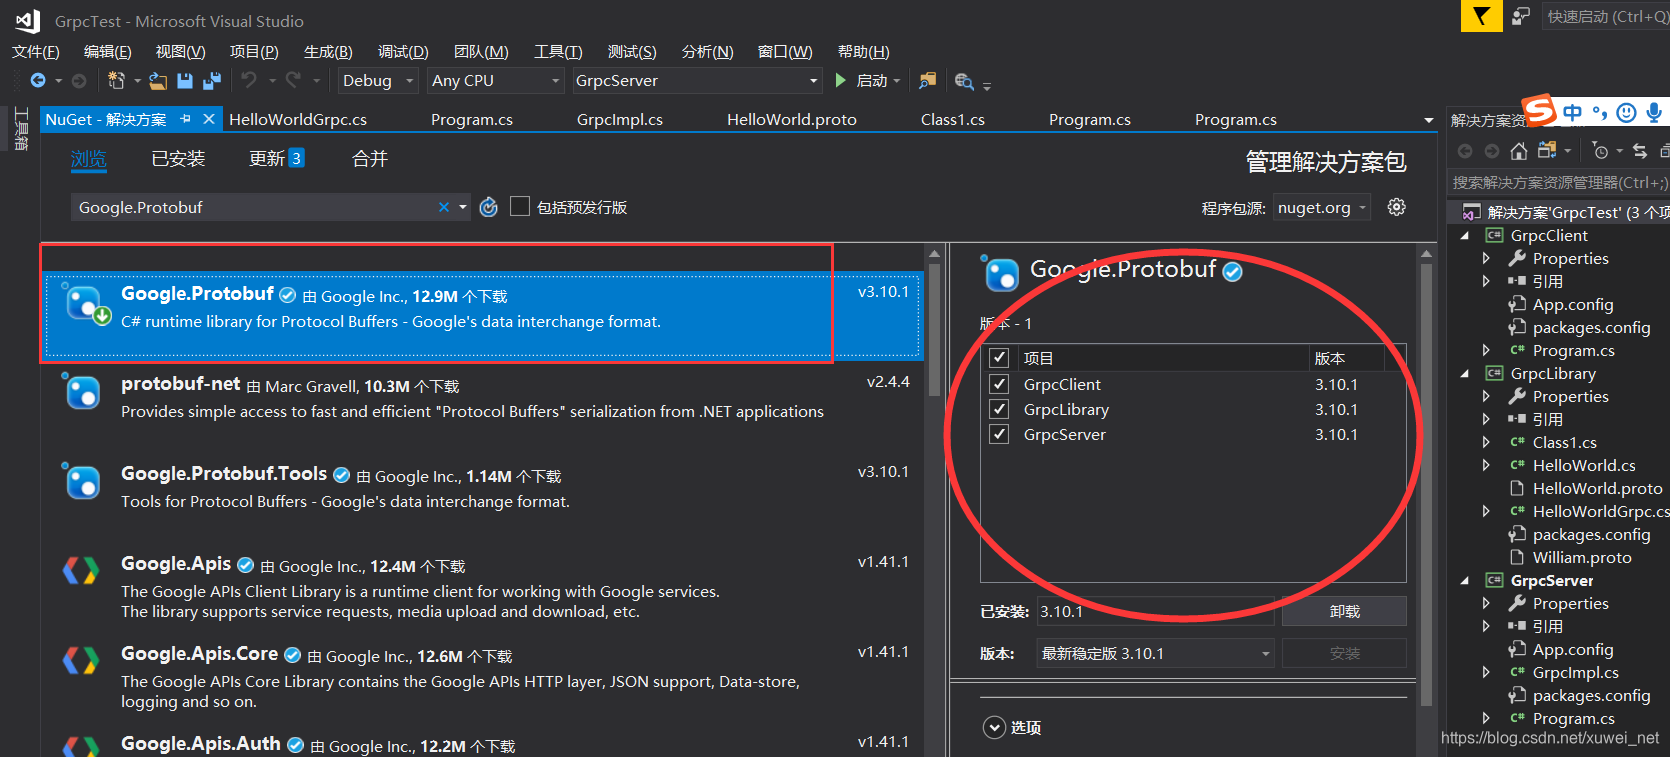Screen dimensions: 1670x757
Task: Uncheck the GrpcServer project checkbox
Action: click(x=998, y=434)
